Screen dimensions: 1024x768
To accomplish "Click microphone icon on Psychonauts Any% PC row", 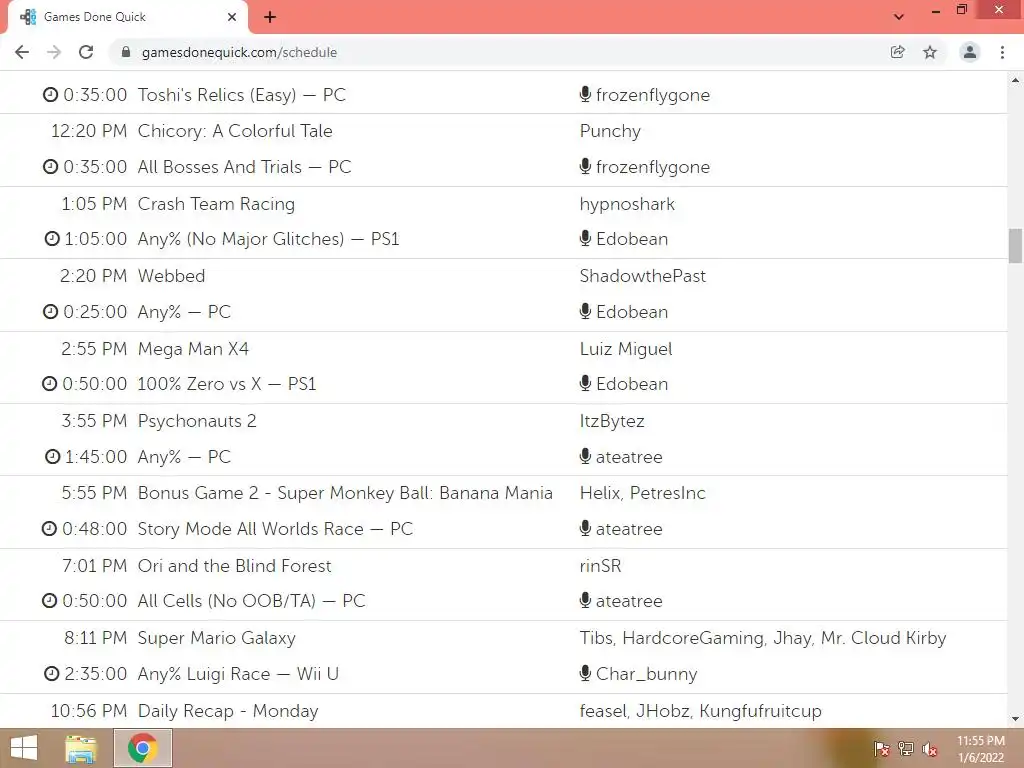I will click(x=585, y=456).
